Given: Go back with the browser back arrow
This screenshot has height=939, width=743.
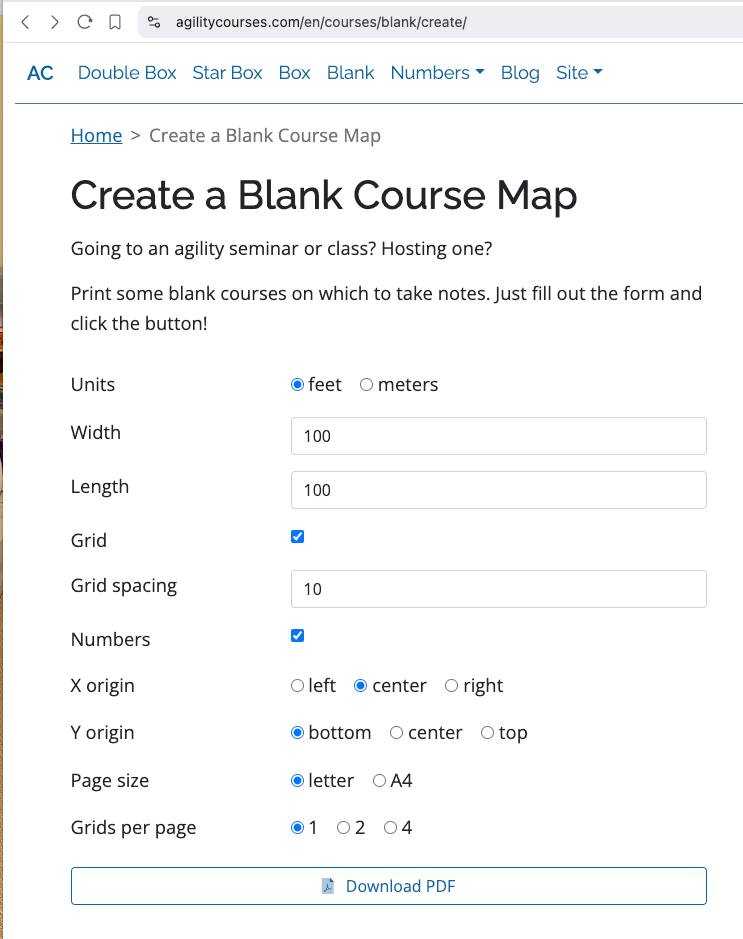Looking at the screenshot, I should 25,22.
